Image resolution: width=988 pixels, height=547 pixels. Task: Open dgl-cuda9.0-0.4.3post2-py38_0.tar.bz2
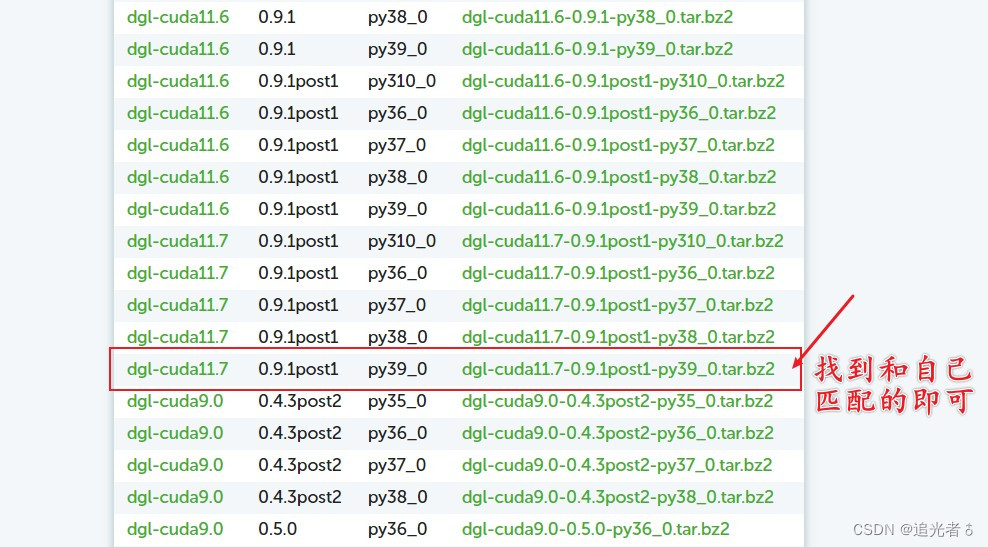coord(618,497)
